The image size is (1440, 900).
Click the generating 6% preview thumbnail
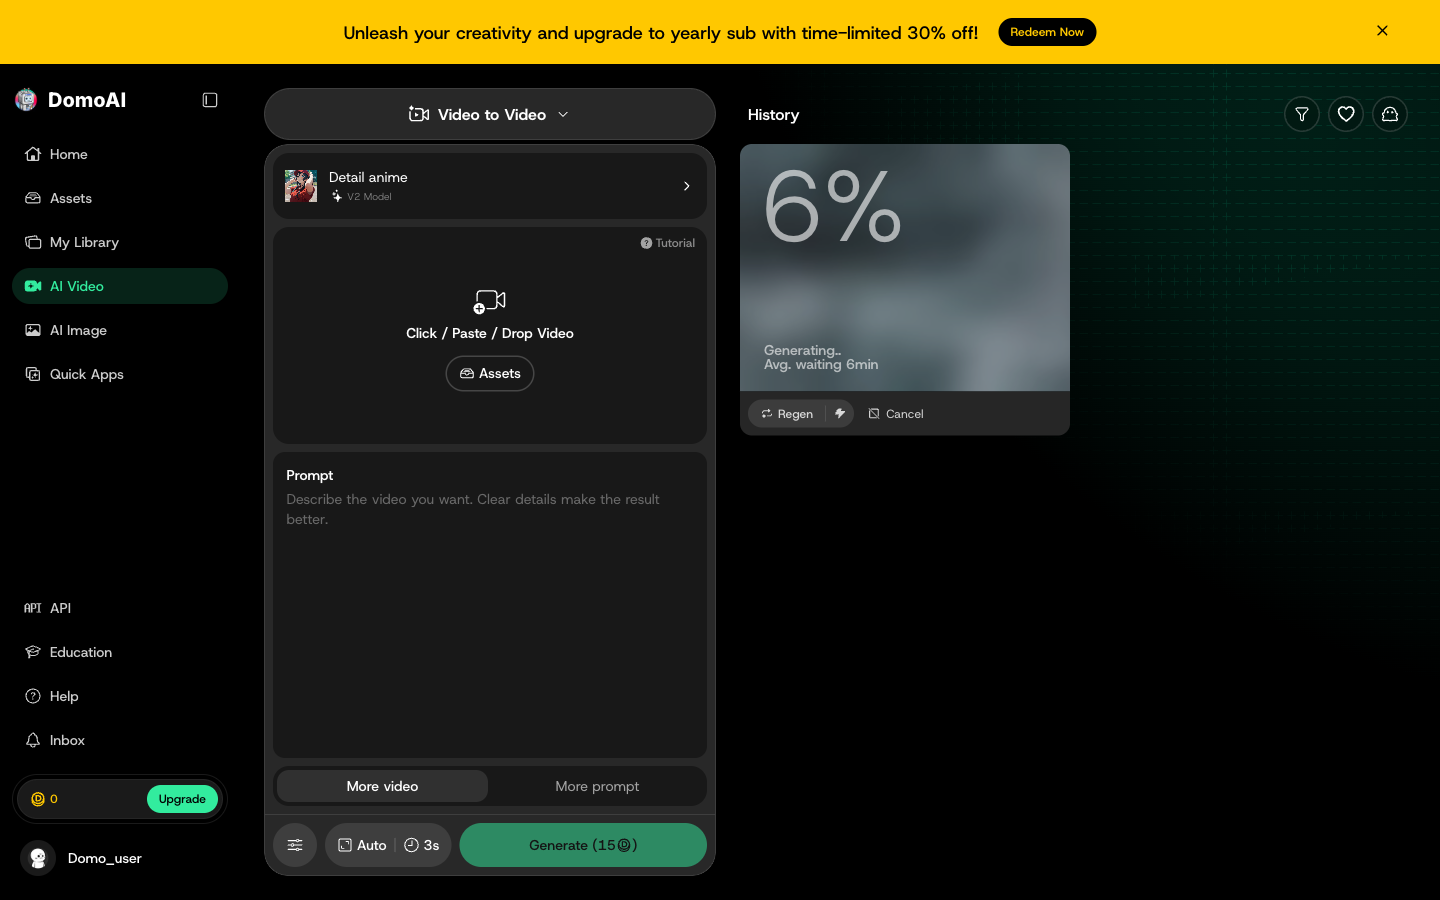[x=905, y=267]
